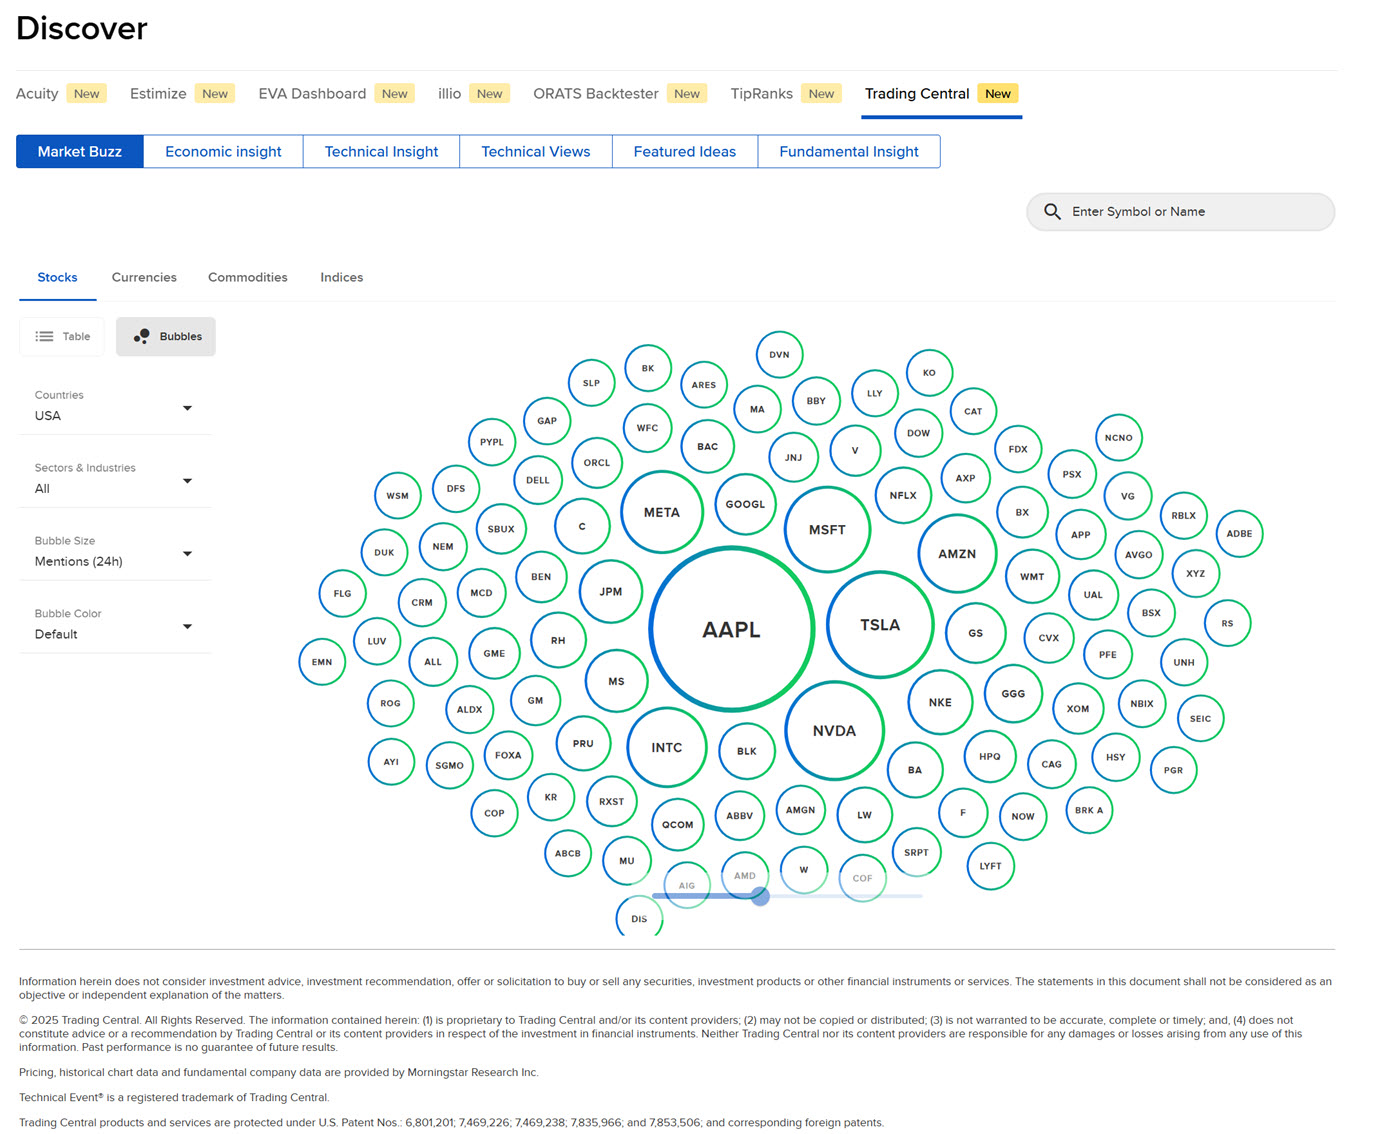Open the Fundamental Insight section
The height and width of the screenshot is (1134, 1400).
click(849, 152)
